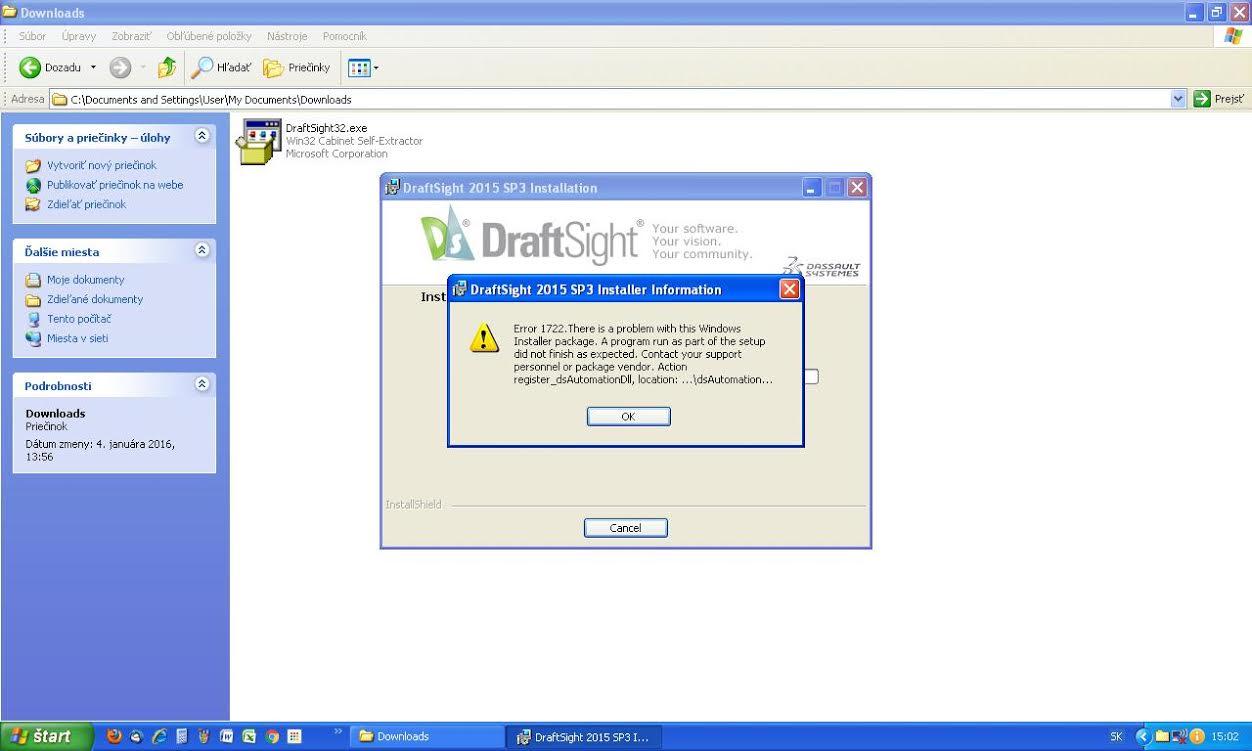Collapse the Podrobnosti details panel
Screen dimensions: 1252x751
point(202,384)
